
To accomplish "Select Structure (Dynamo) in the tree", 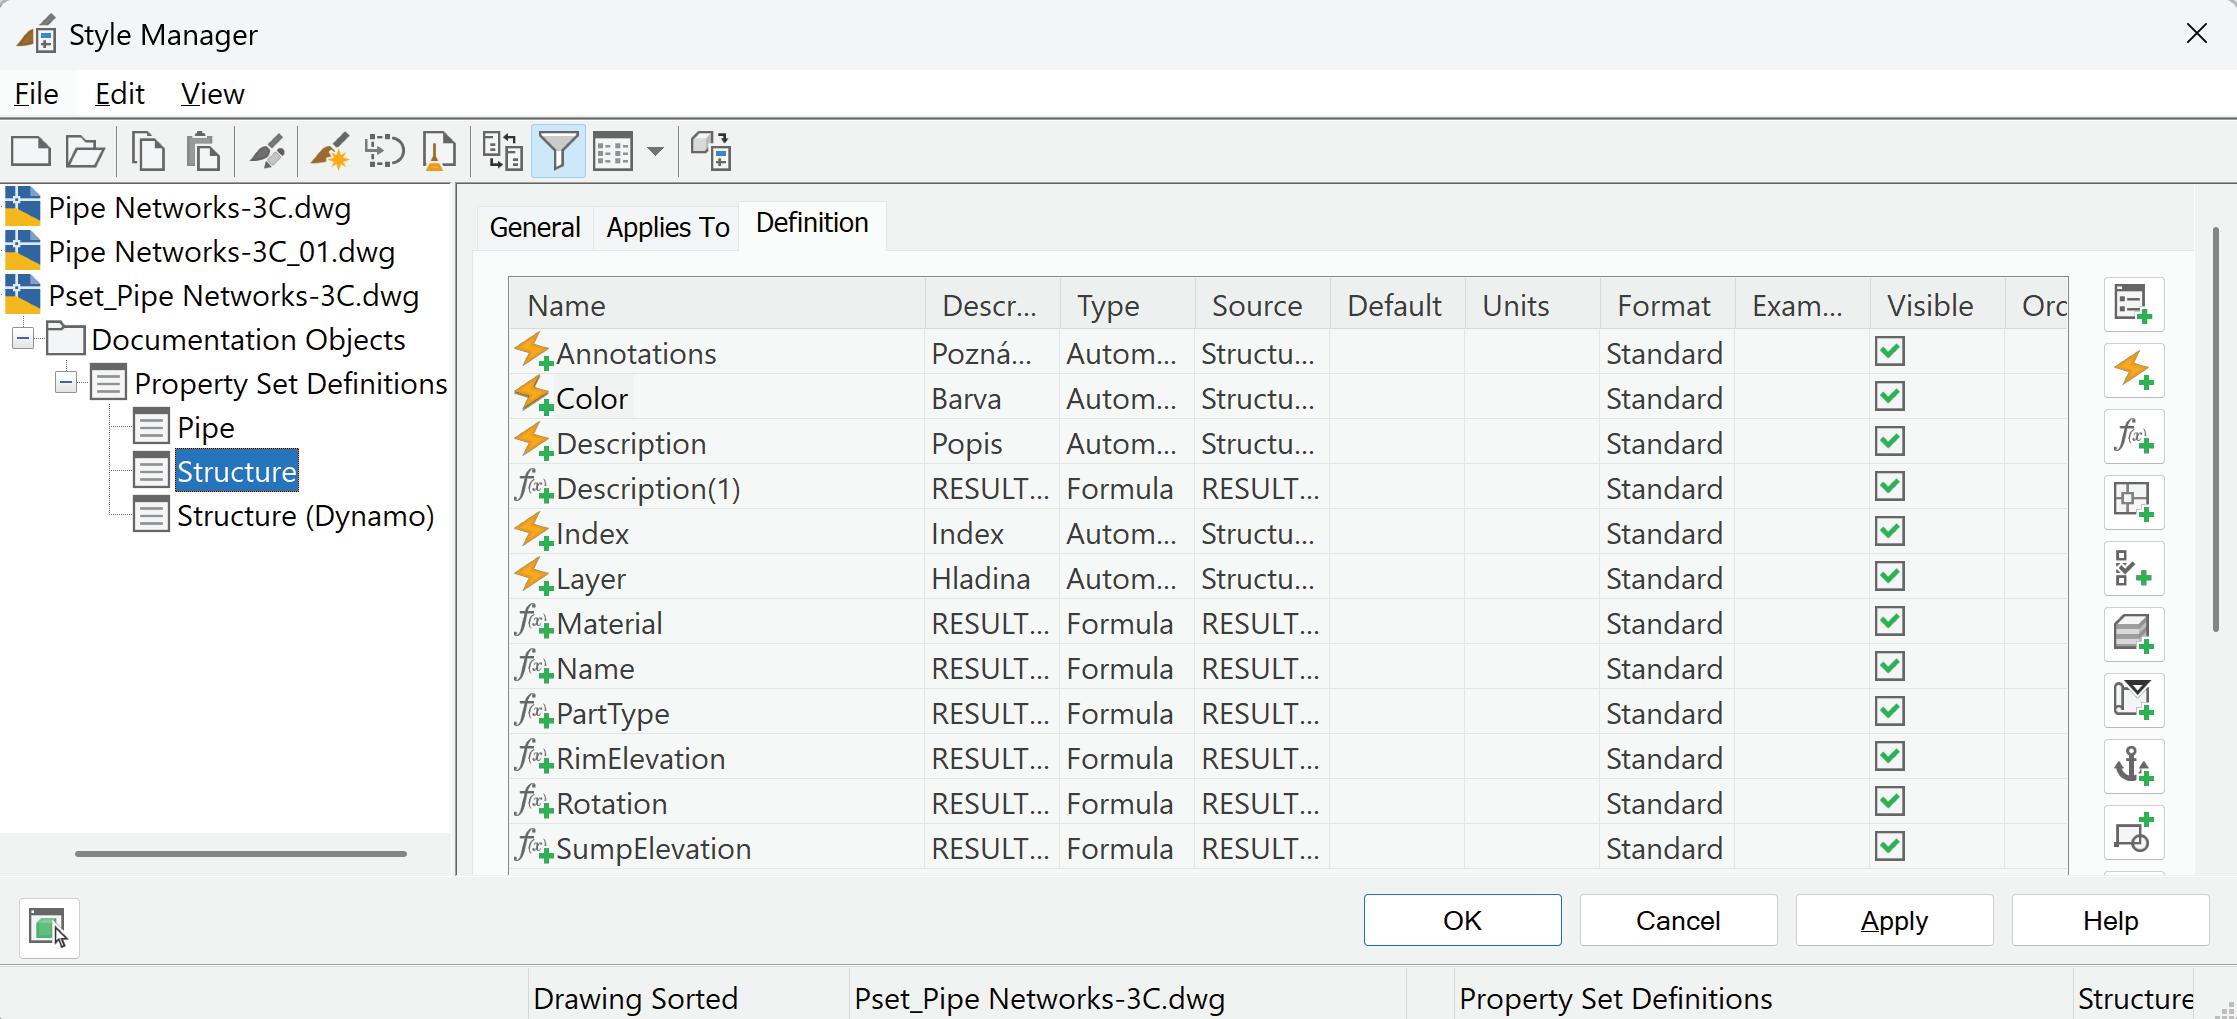I will [305, 516].
